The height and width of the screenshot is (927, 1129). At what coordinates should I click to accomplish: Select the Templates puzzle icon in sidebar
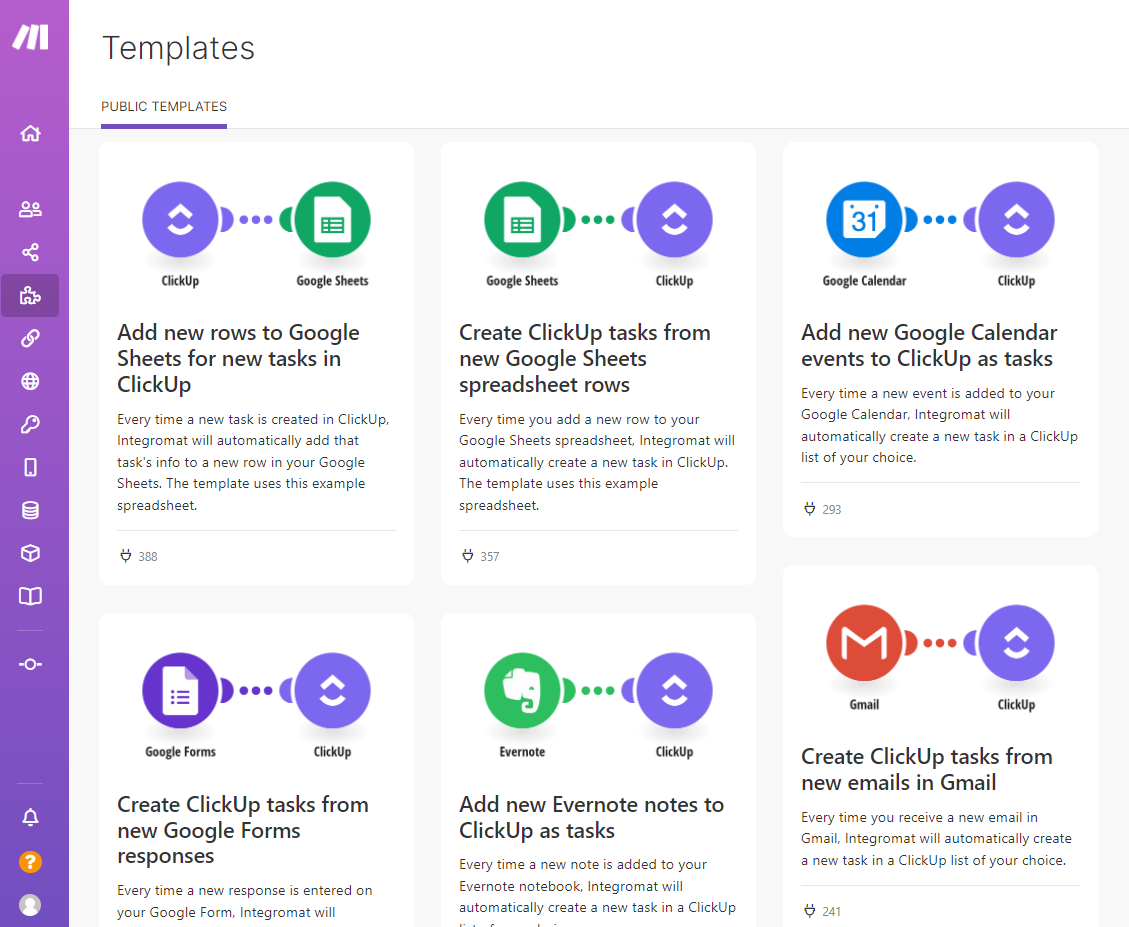coord(30,295)
